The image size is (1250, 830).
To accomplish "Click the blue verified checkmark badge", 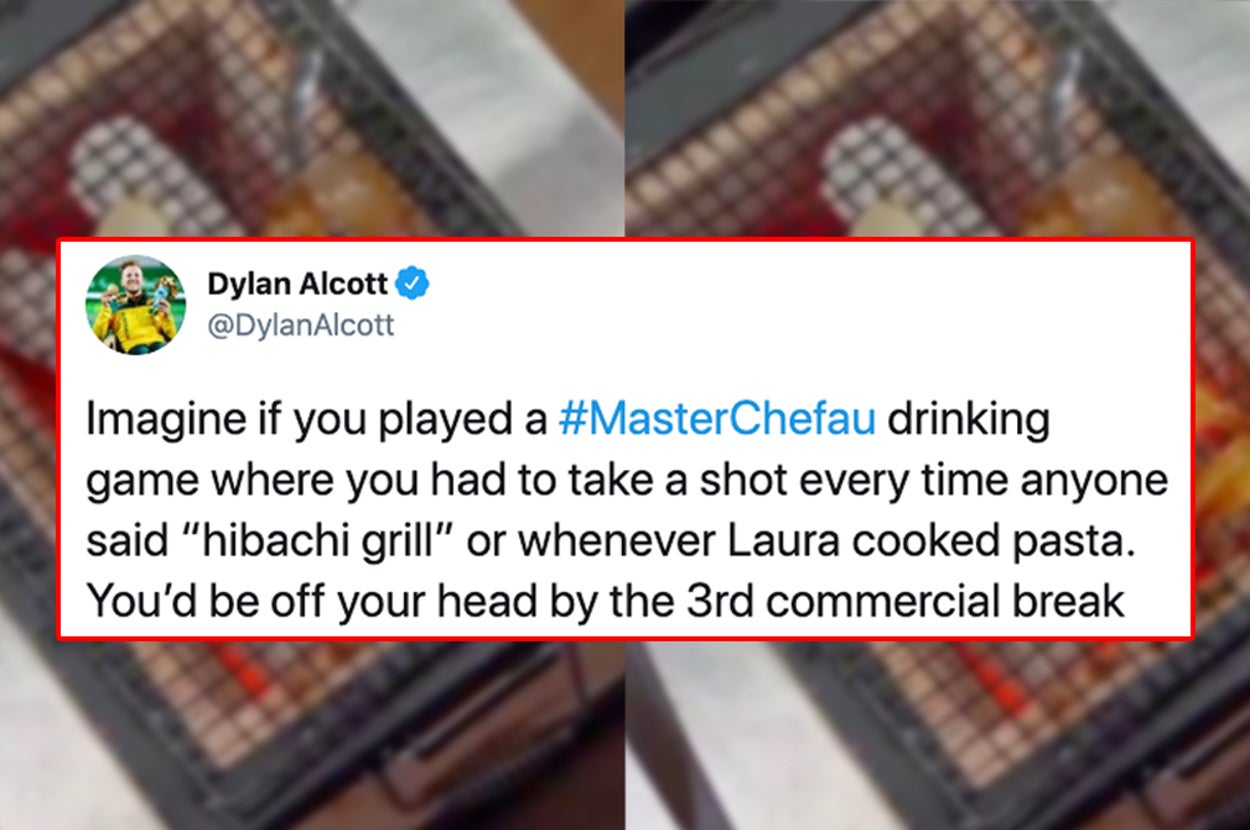I will (x=413, y=284).
